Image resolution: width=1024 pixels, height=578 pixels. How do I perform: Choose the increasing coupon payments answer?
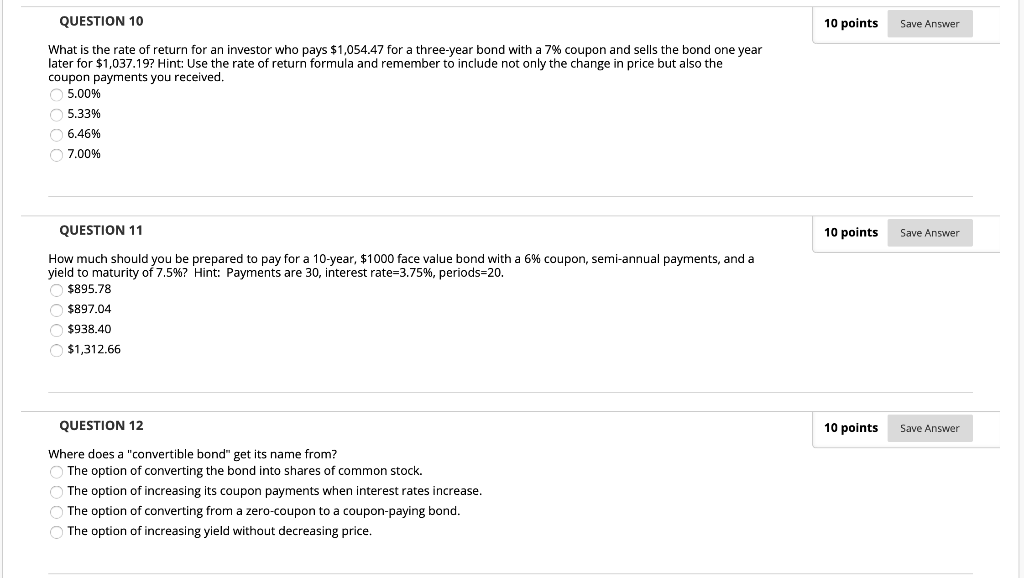(56, 491)
